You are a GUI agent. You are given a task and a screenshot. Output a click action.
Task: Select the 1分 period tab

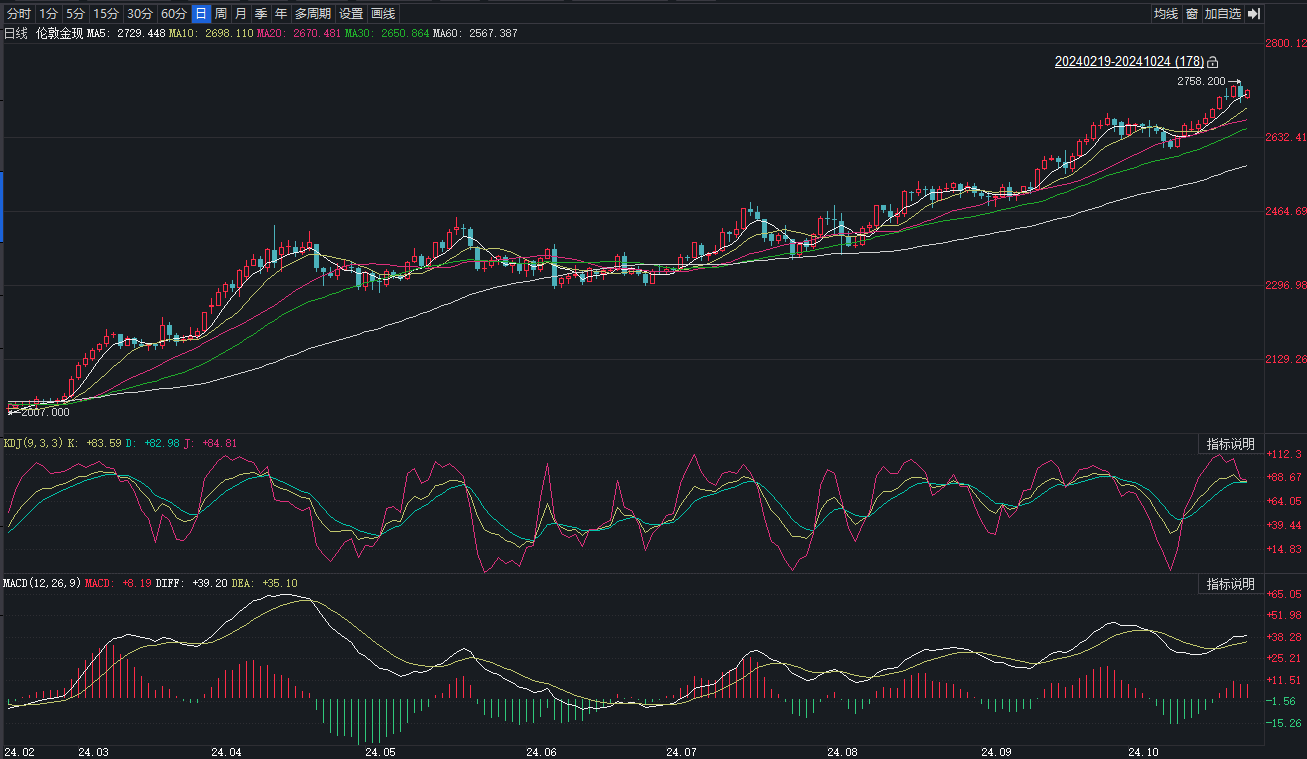[x=48, y=14]
